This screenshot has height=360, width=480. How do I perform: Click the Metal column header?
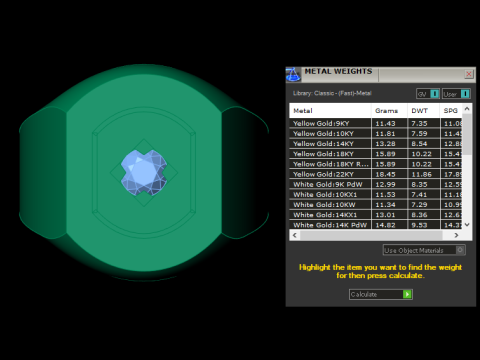(x=330, y=111)
